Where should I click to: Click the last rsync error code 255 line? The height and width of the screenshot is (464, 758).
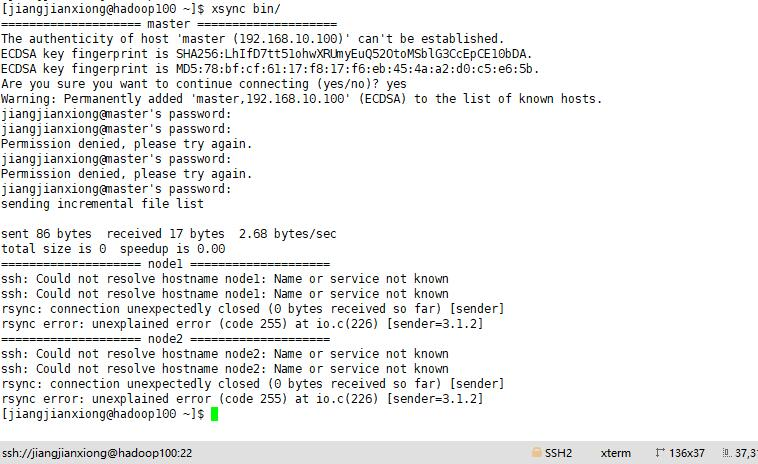[x=242, y=398]
